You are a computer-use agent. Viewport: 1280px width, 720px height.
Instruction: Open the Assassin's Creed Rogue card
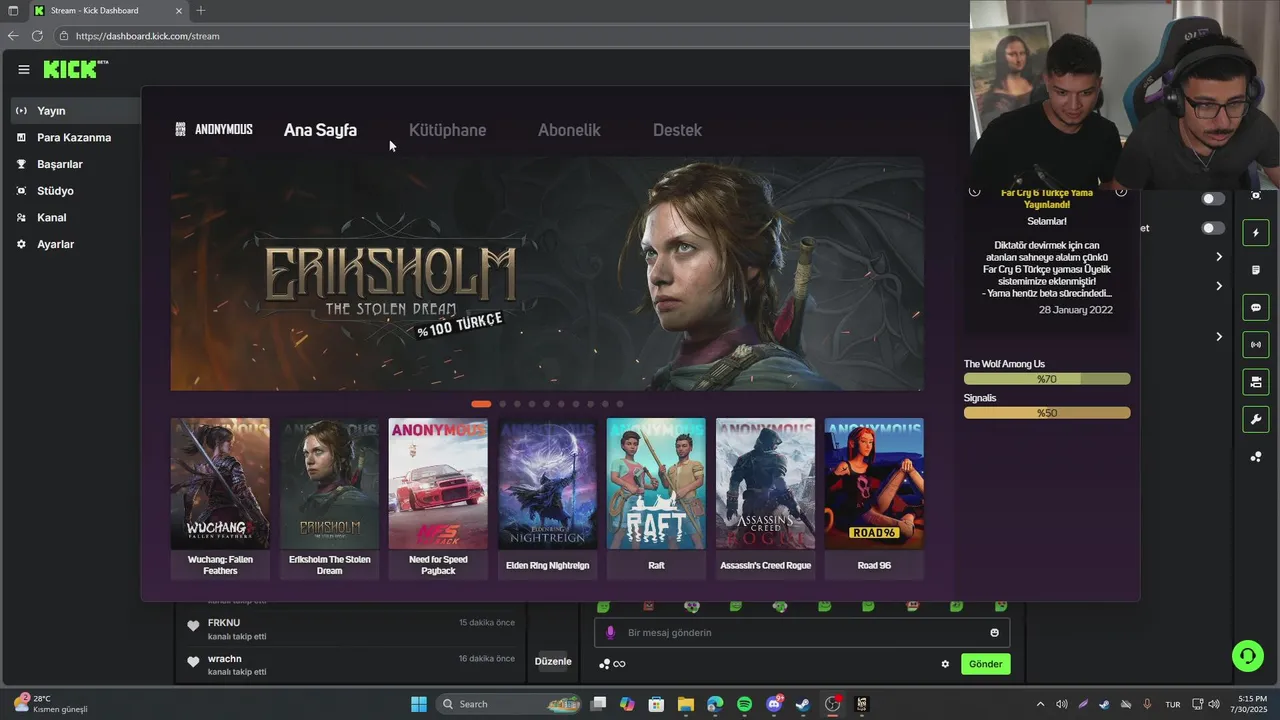point(765,498)
